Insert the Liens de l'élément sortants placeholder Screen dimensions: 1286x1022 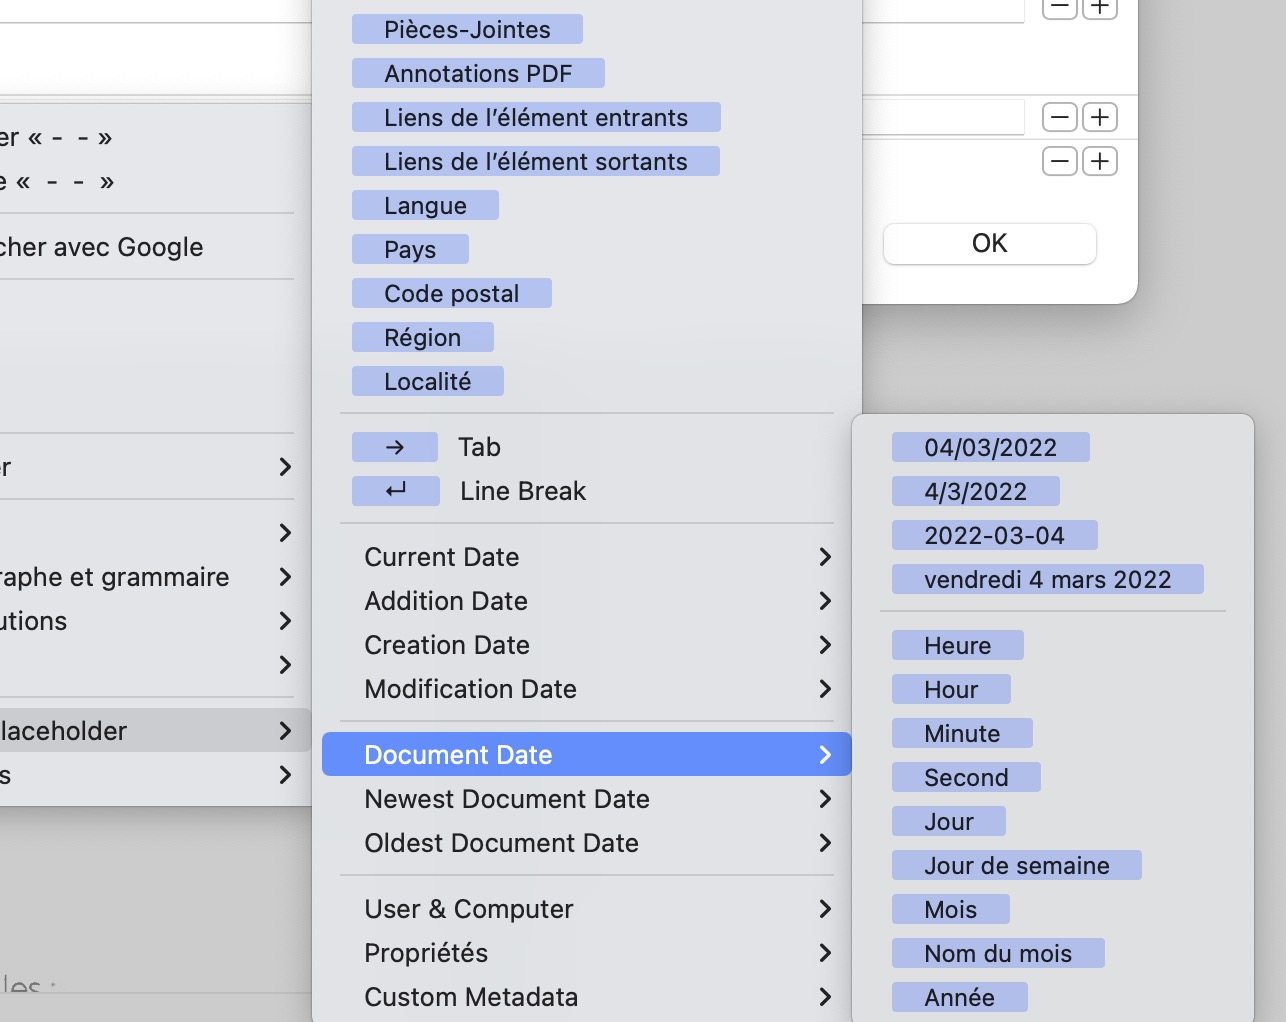click(535, 161)
